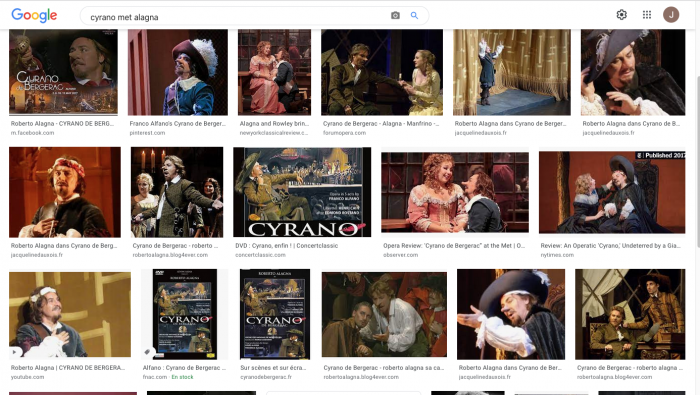Open the Published 2017 labeled nytimes image
Viewport: 700px width, 395px height.
point(612,192)
